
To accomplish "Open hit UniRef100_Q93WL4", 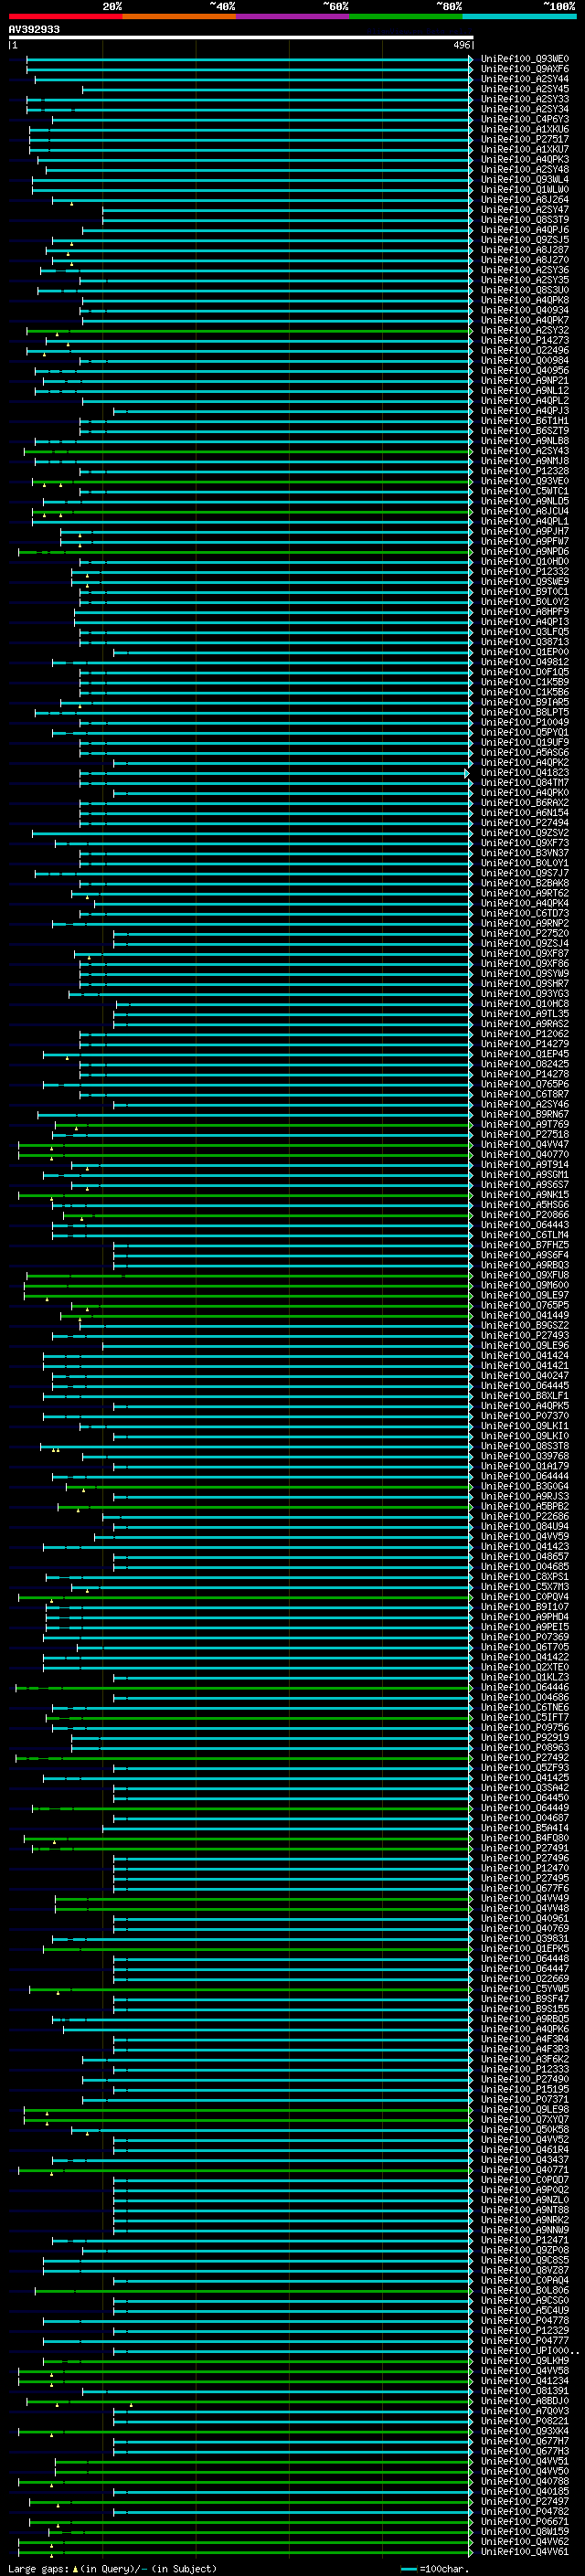I will [x=525, y=180].
